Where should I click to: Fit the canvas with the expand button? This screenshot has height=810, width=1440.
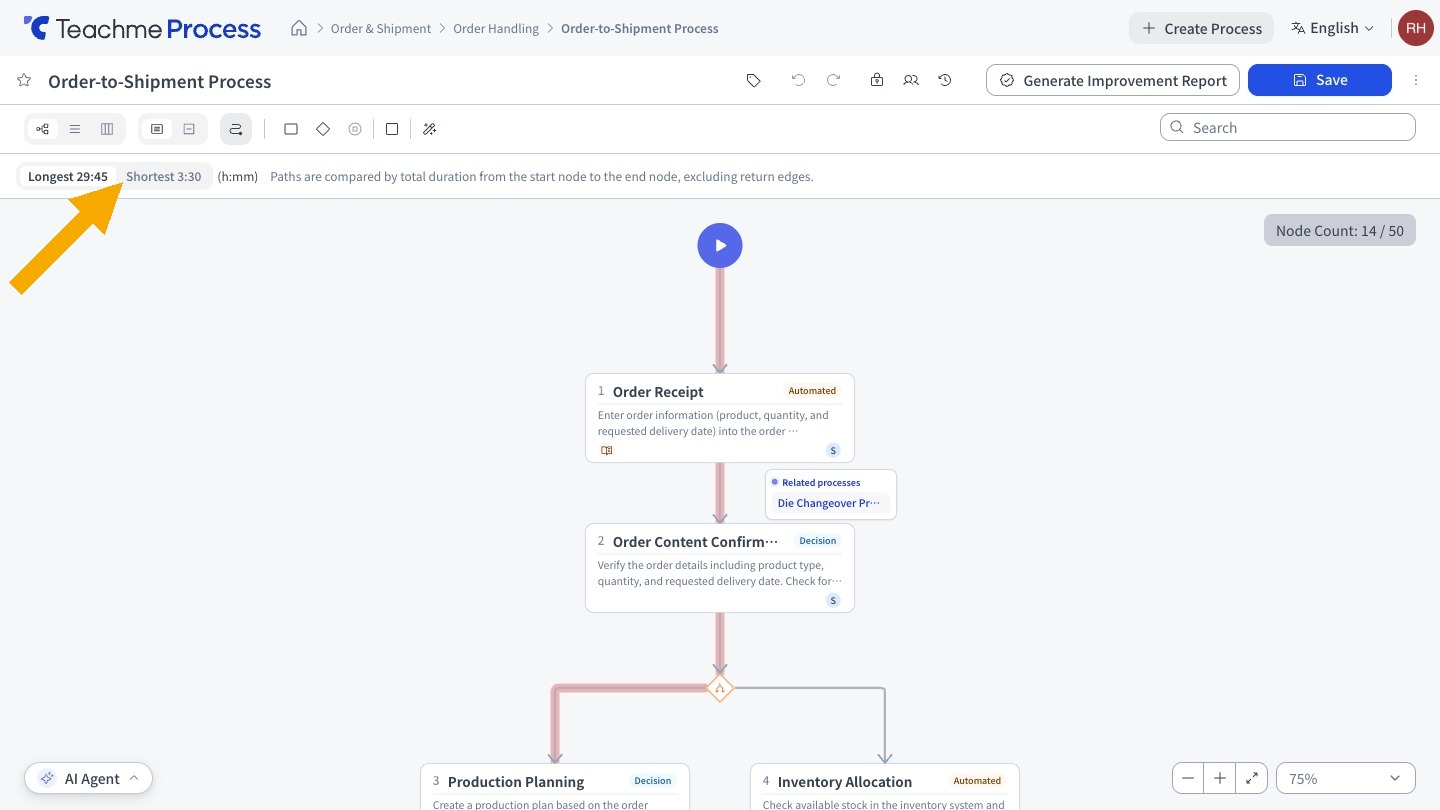click(x=1252, y=778)
